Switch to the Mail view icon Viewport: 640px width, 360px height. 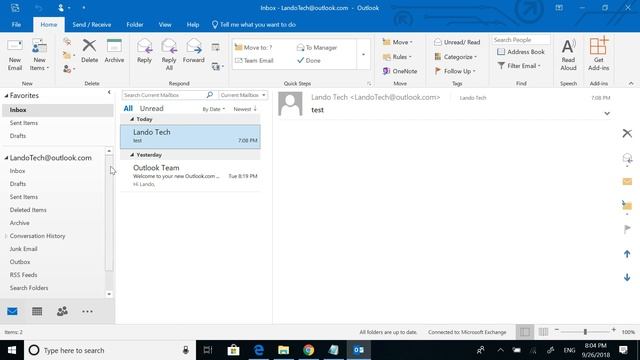coord(12,311)
